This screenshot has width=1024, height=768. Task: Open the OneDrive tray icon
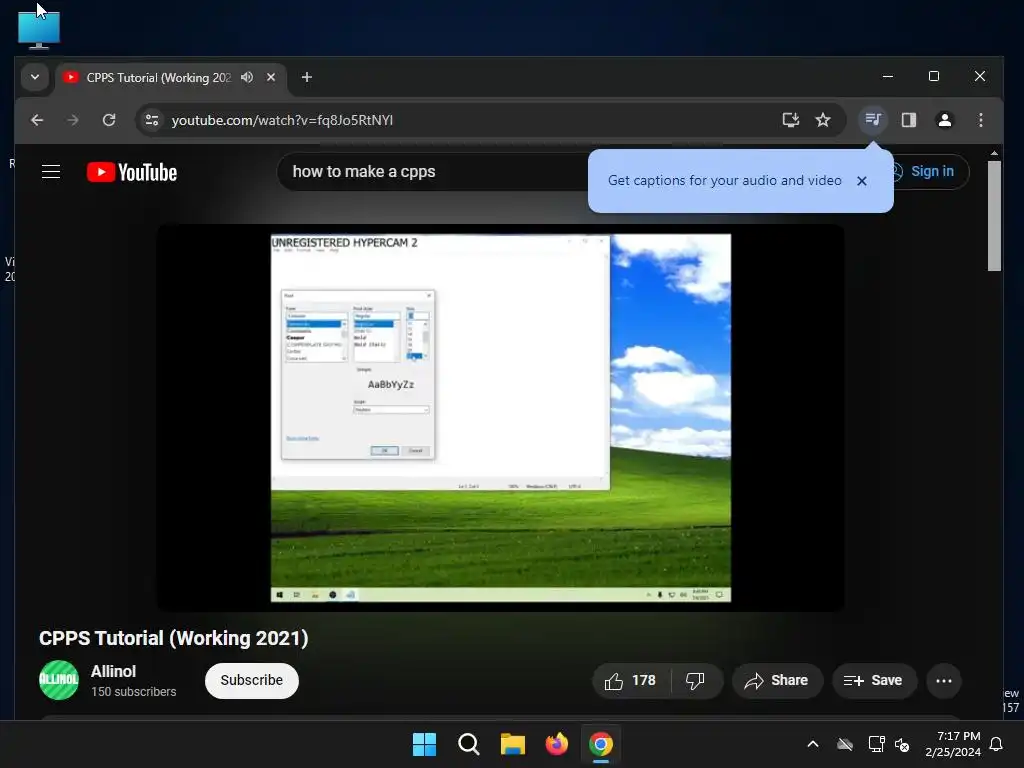click(845, 744)
